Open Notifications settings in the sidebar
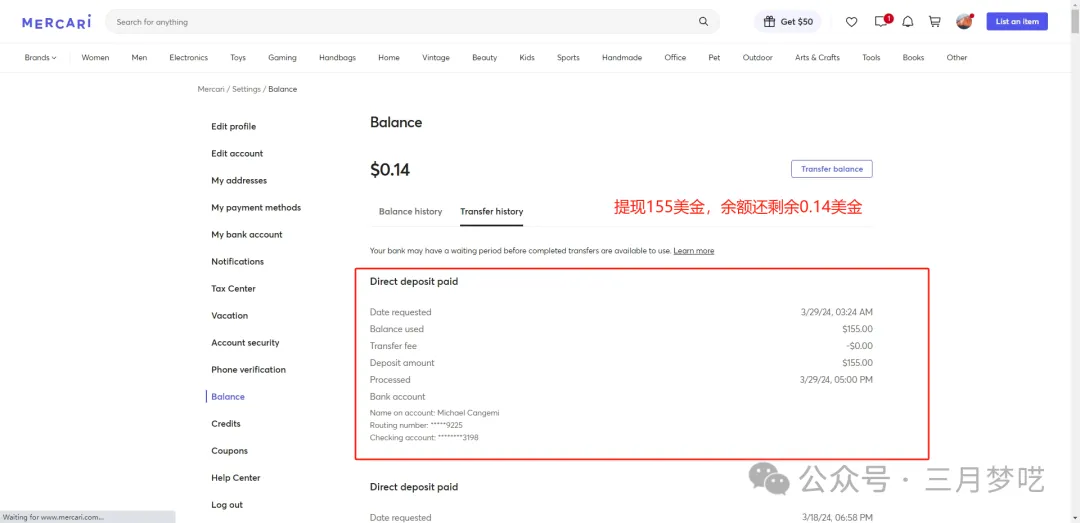The height and width of the screenshot is (523, 1080). [x=238, y=262]
